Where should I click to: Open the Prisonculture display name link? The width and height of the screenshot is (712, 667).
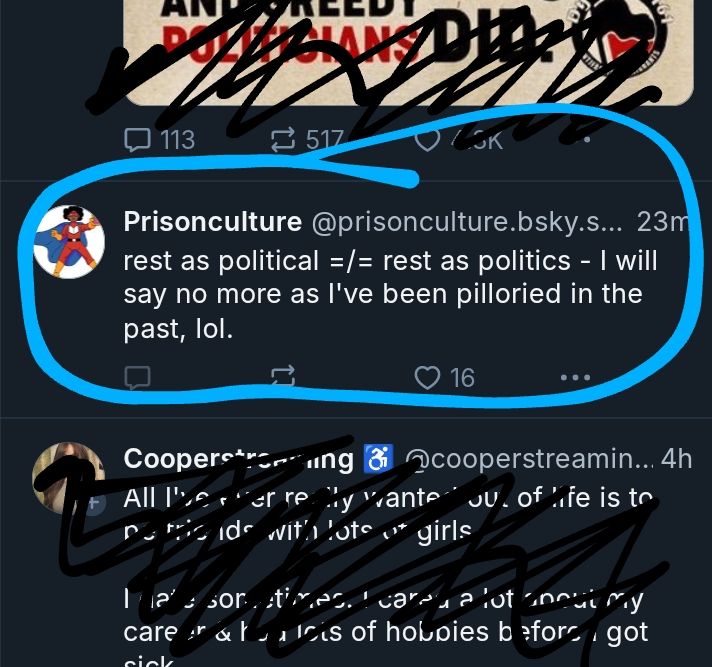[x=213, y=222]
